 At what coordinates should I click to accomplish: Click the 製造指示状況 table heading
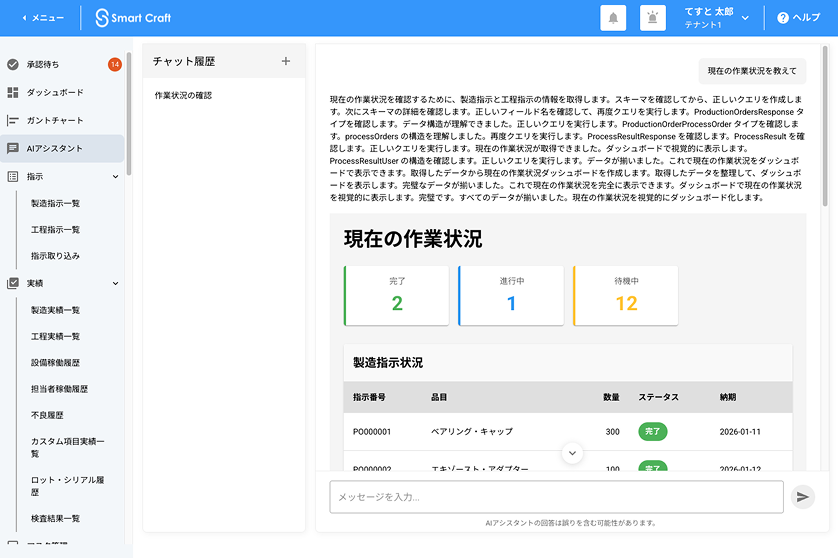(388, 363)
